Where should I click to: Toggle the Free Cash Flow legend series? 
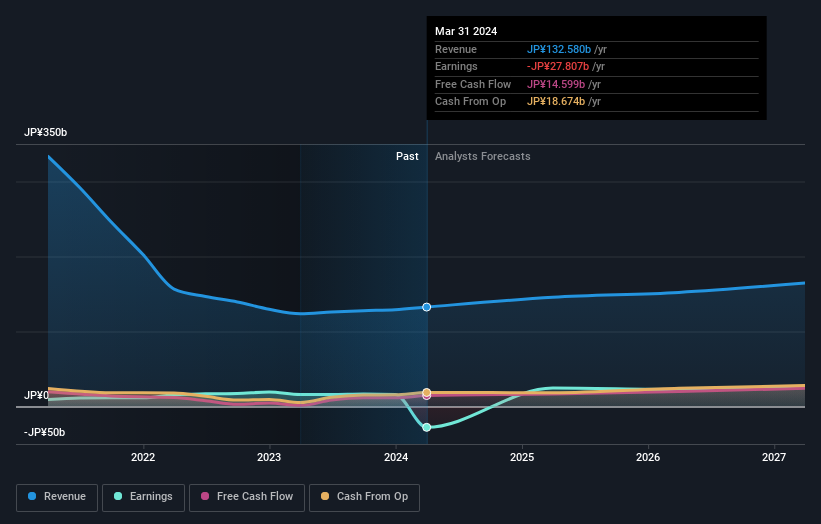(x=247, y=497)
